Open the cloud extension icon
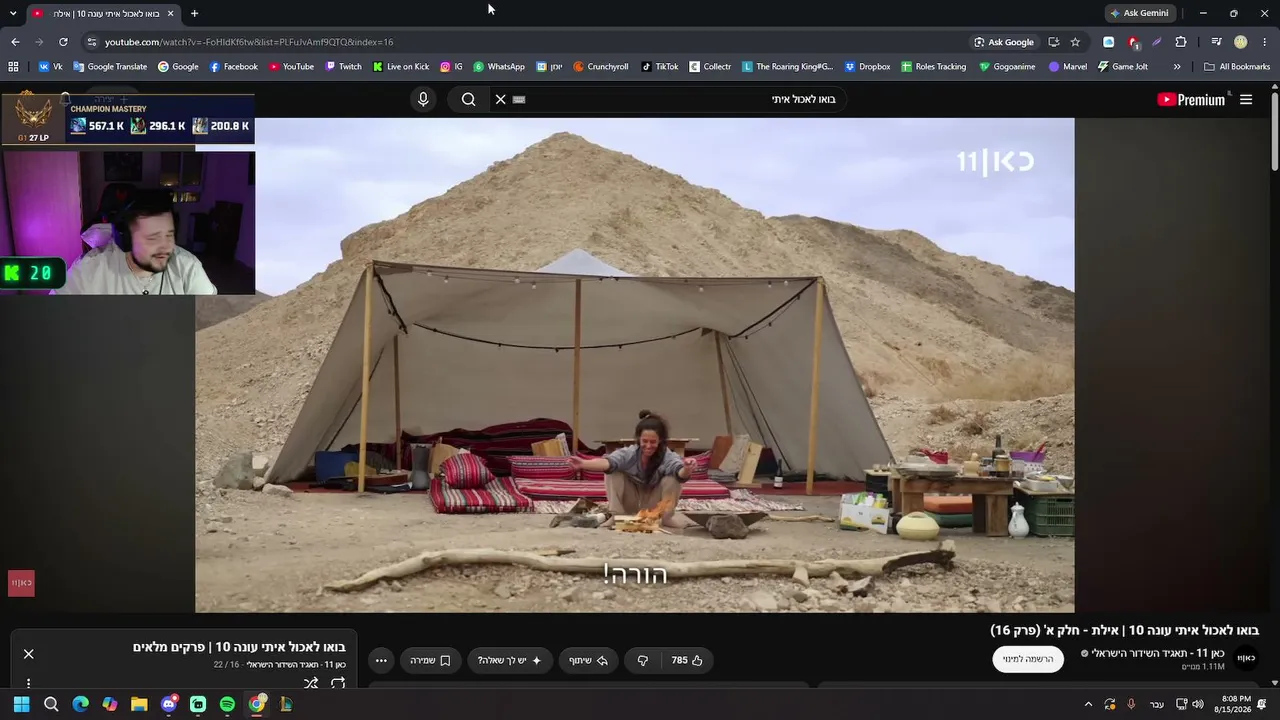 (1108, 42)
